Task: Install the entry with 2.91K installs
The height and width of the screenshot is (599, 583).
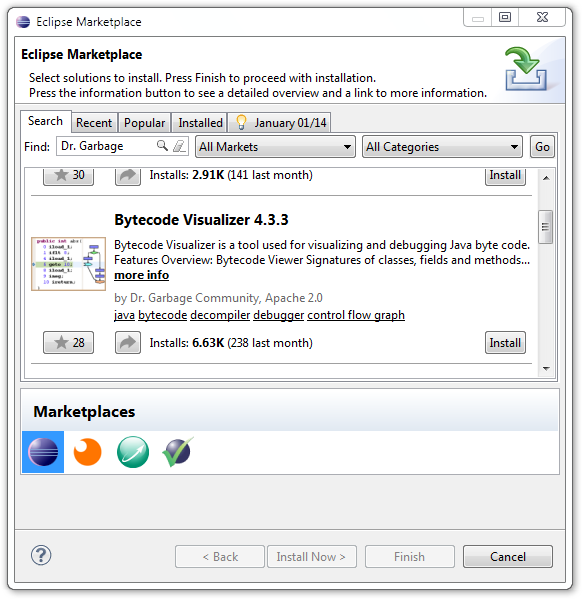Action: 505,176
